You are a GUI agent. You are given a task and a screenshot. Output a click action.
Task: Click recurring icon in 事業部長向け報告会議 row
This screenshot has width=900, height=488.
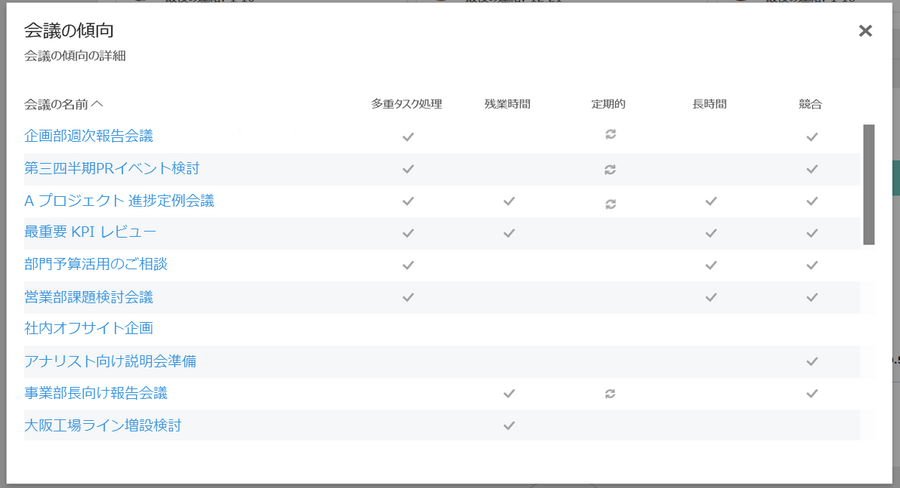click(x=610, y=394)
